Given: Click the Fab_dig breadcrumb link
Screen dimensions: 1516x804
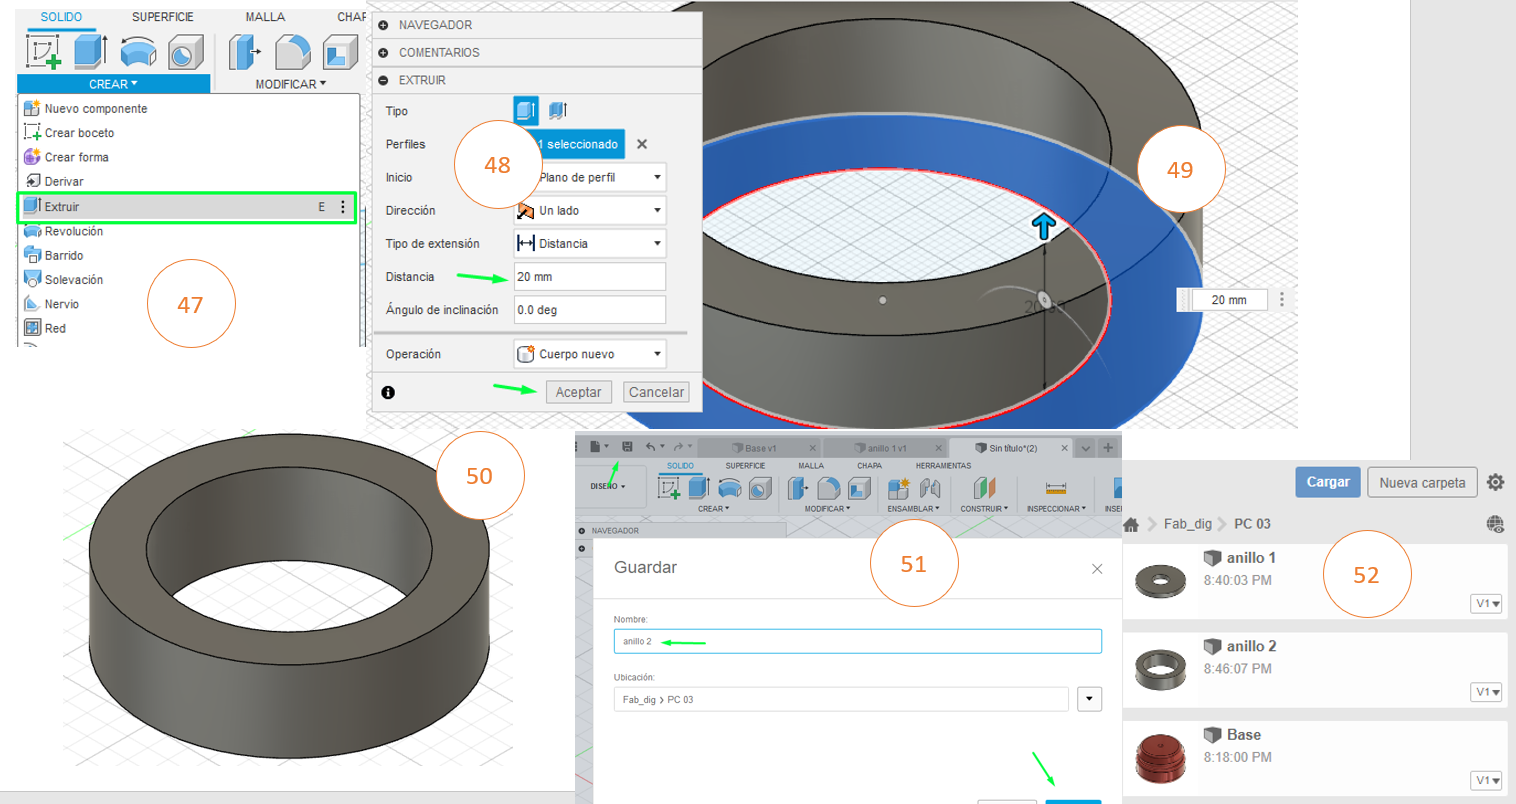Looking at the screenshot, I should [1188, 524].
